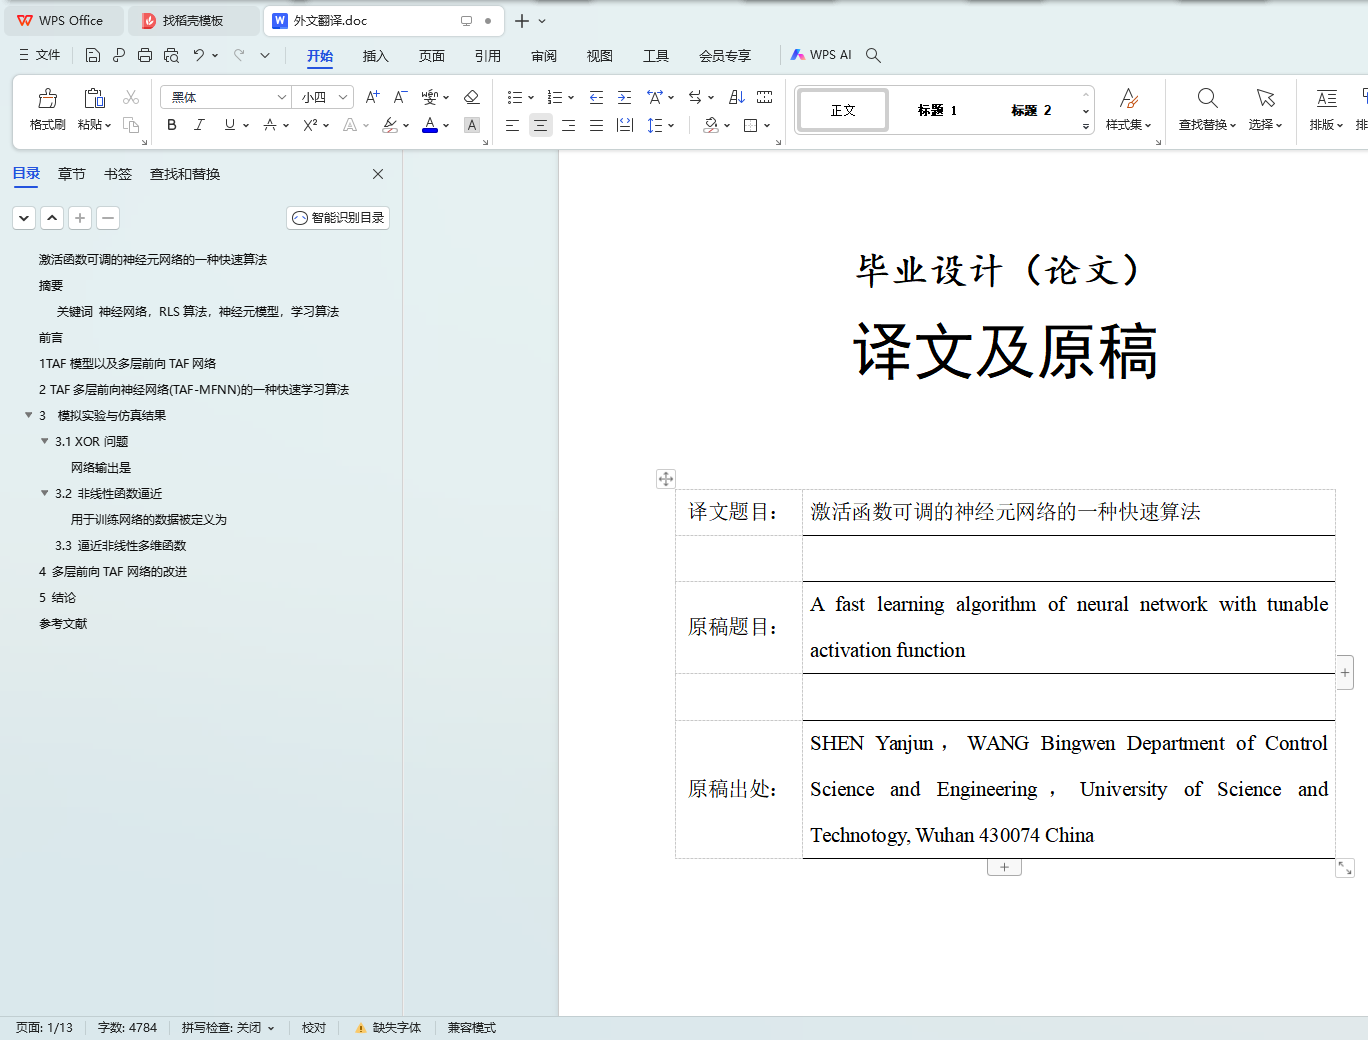1368x1040 pixels.
Task: Collapse the '3.1 XOR 问题' outline node
Action: (45, 441)
